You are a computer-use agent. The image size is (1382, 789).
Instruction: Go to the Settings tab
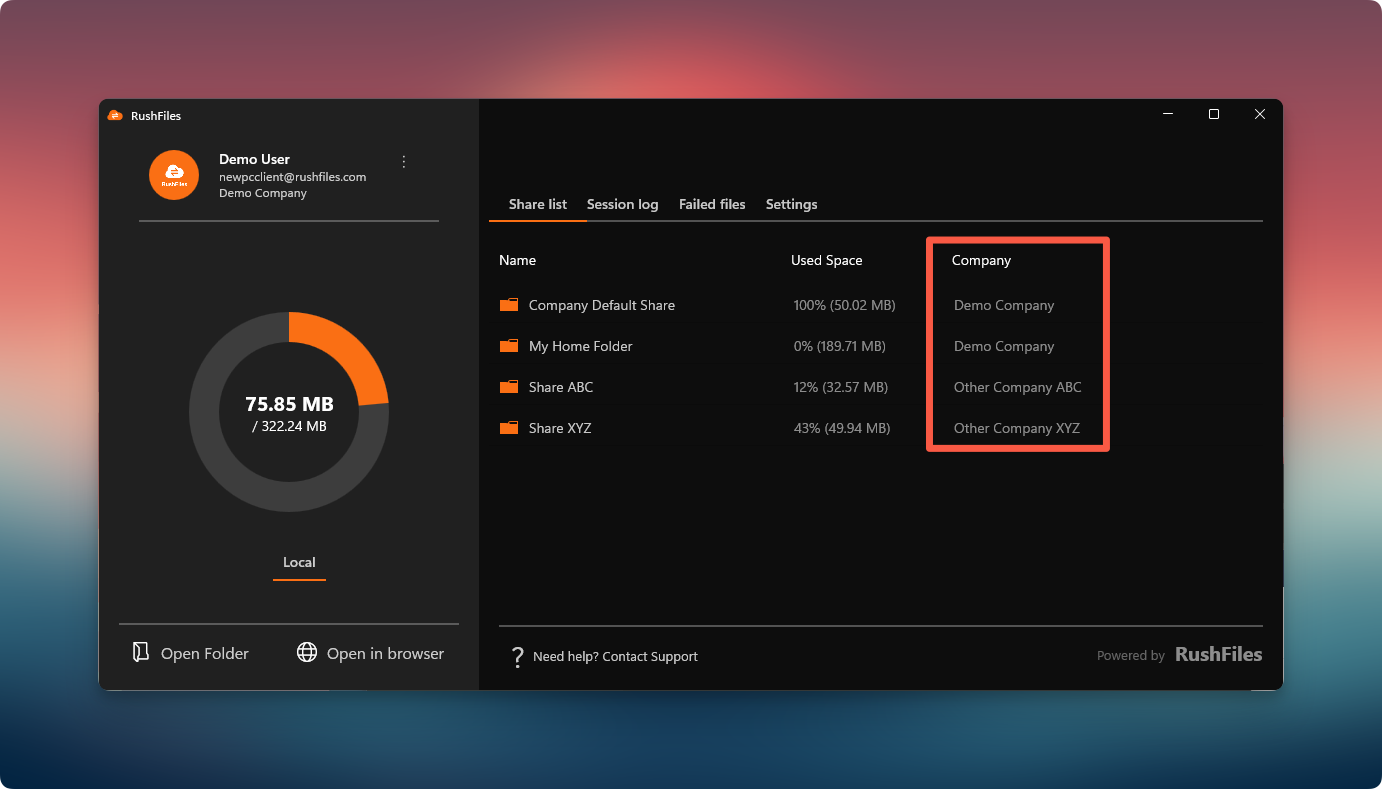(x=792, y=204)
